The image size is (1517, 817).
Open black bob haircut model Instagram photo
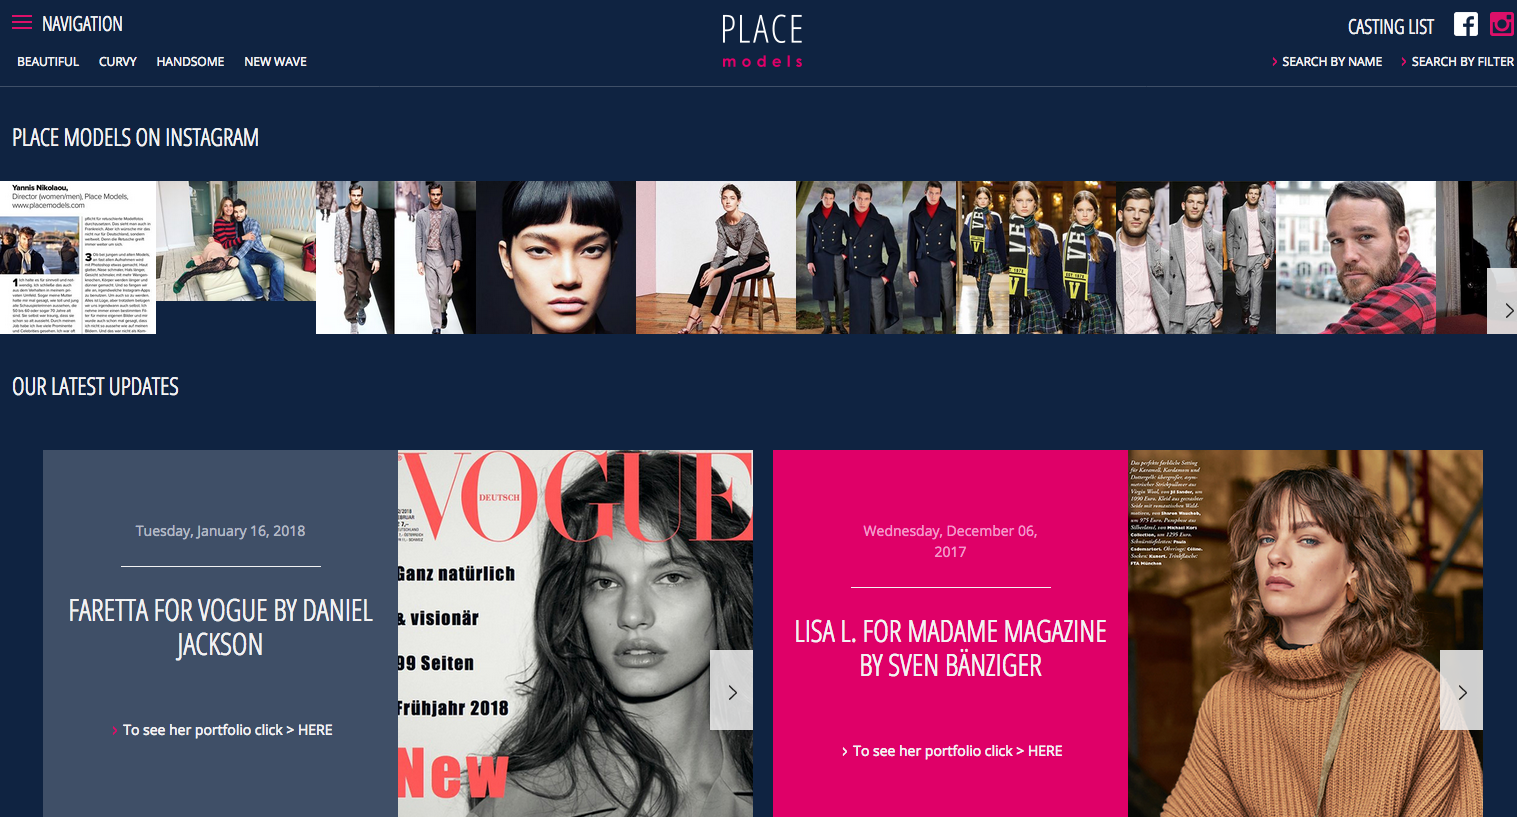click(556, 257)
